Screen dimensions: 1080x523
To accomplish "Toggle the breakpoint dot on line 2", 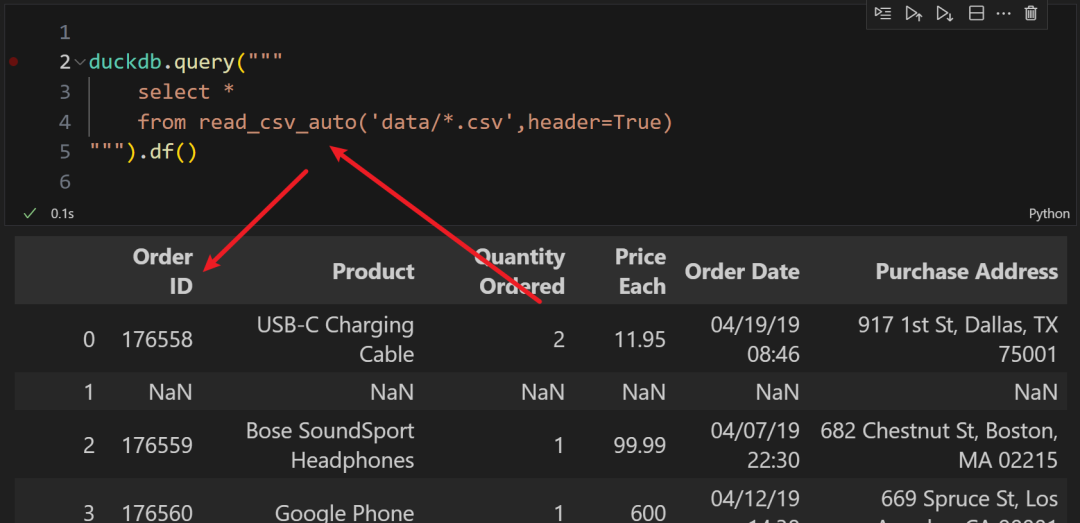I will pyautogui.click(x=13, y=62).
